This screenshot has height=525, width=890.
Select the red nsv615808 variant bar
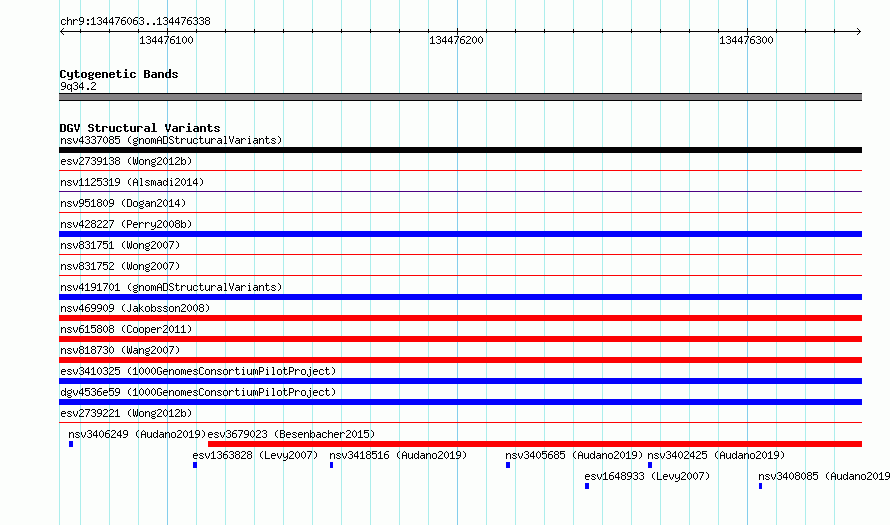(460, 339)
